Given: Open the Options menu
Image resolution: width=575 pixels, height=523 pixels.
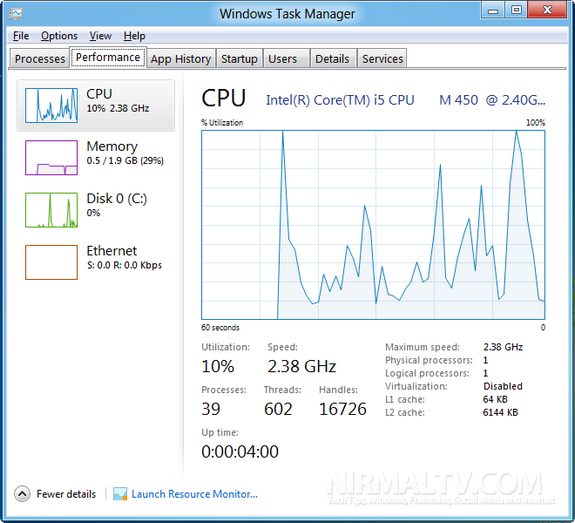Looking at the screenshot, I should pyautogui.click(x=59, y=36).
